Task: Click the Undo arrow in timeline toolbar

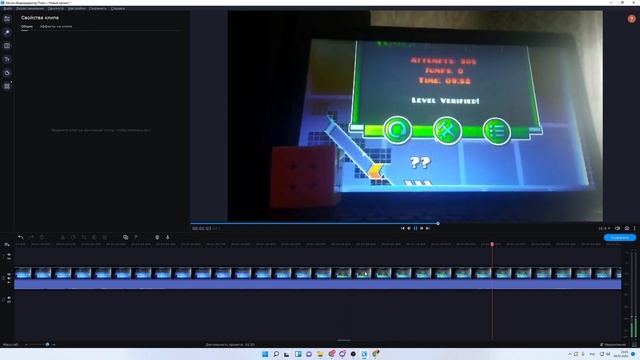Action: coord(20,237)
